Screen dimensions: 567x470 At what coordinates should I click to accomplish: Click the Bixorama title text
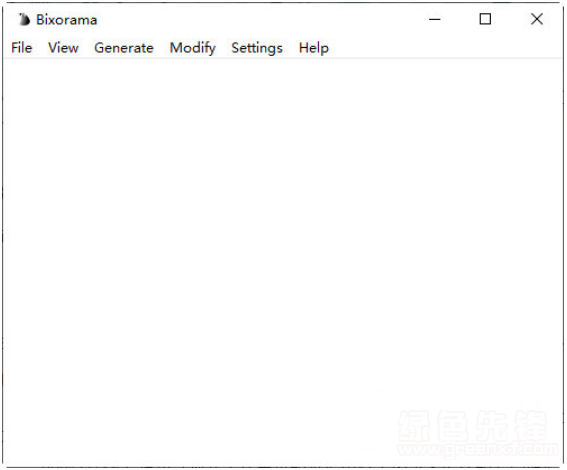coord(67,20)
